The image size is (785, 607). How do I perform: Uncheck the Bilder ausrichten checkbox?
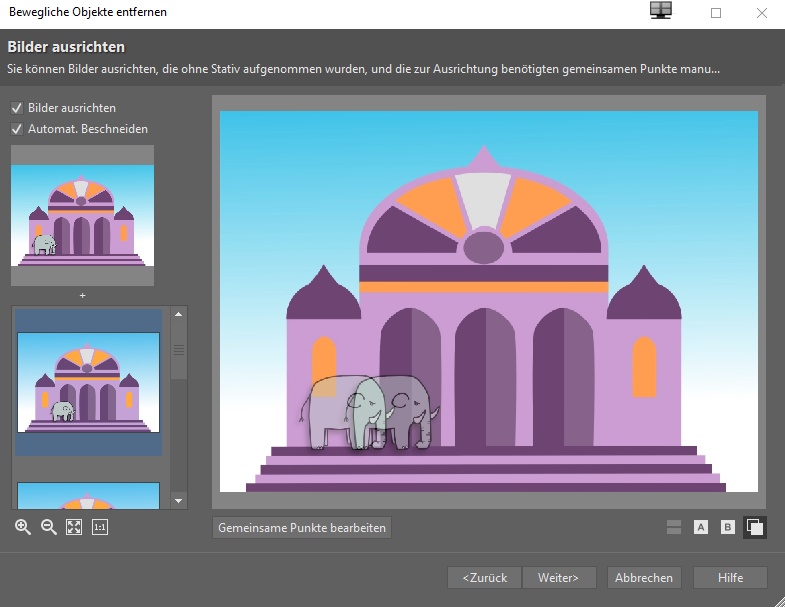(x=17, y=107)
